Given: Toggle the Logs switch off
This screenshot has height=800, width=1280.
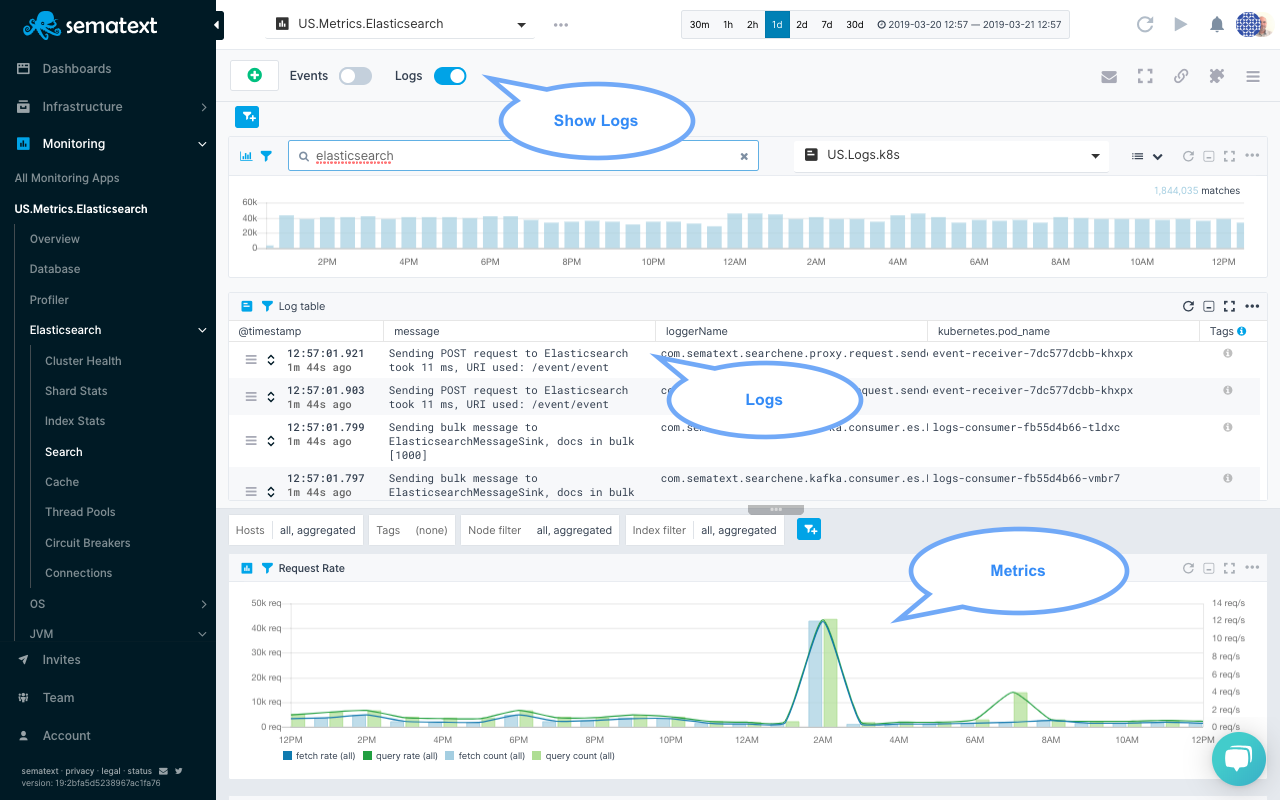Looking at the screenshot, I should 450,76.
